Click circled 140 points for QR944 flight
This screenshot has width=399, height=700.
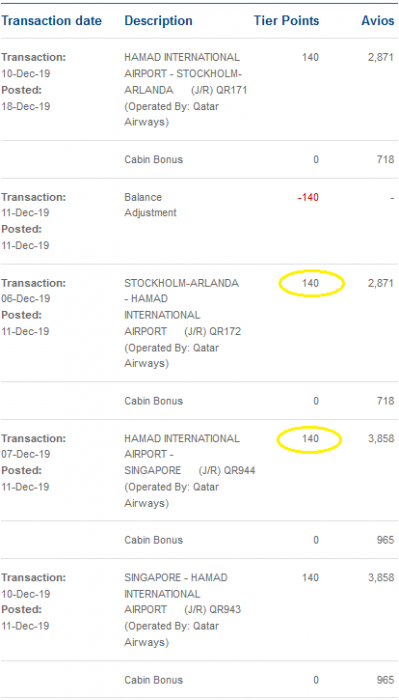point(309,438)
